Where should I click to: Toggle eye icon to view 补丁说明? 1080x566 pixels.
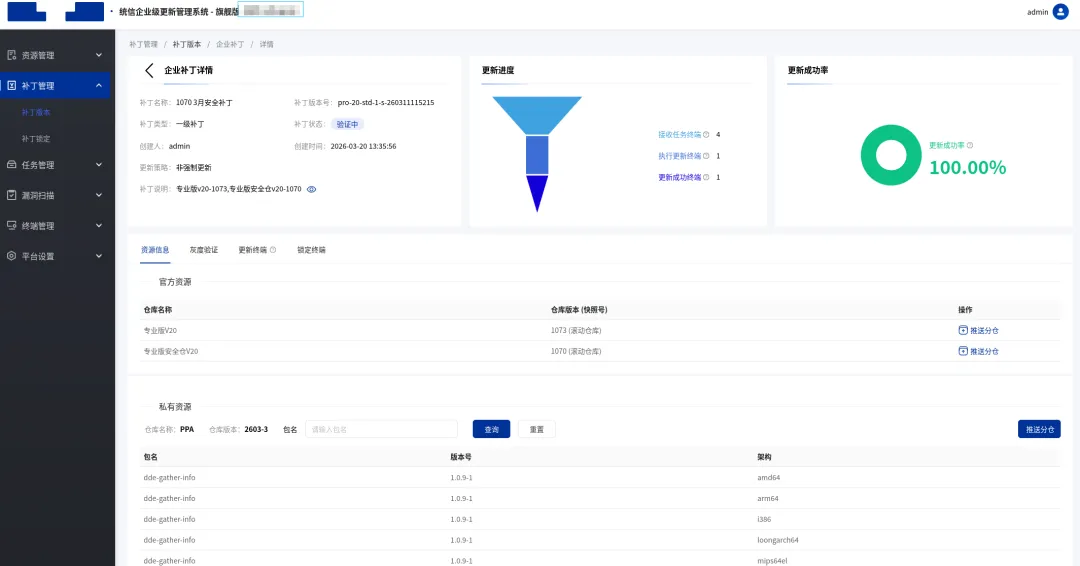pyautogui.click(x=311, y=189)
